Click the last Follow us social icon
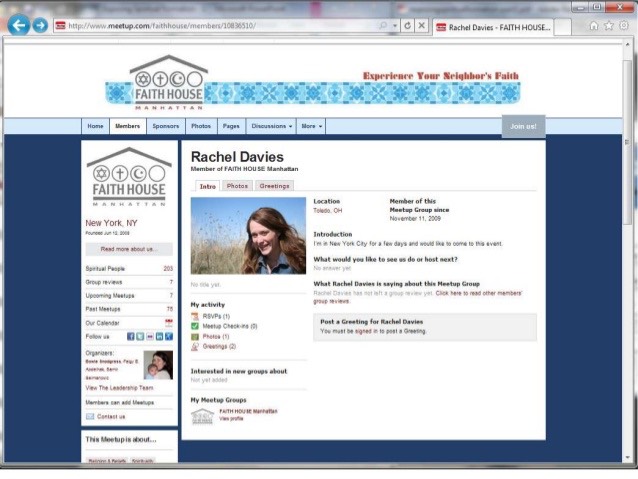The image size is (638, 479). [169, 336]
